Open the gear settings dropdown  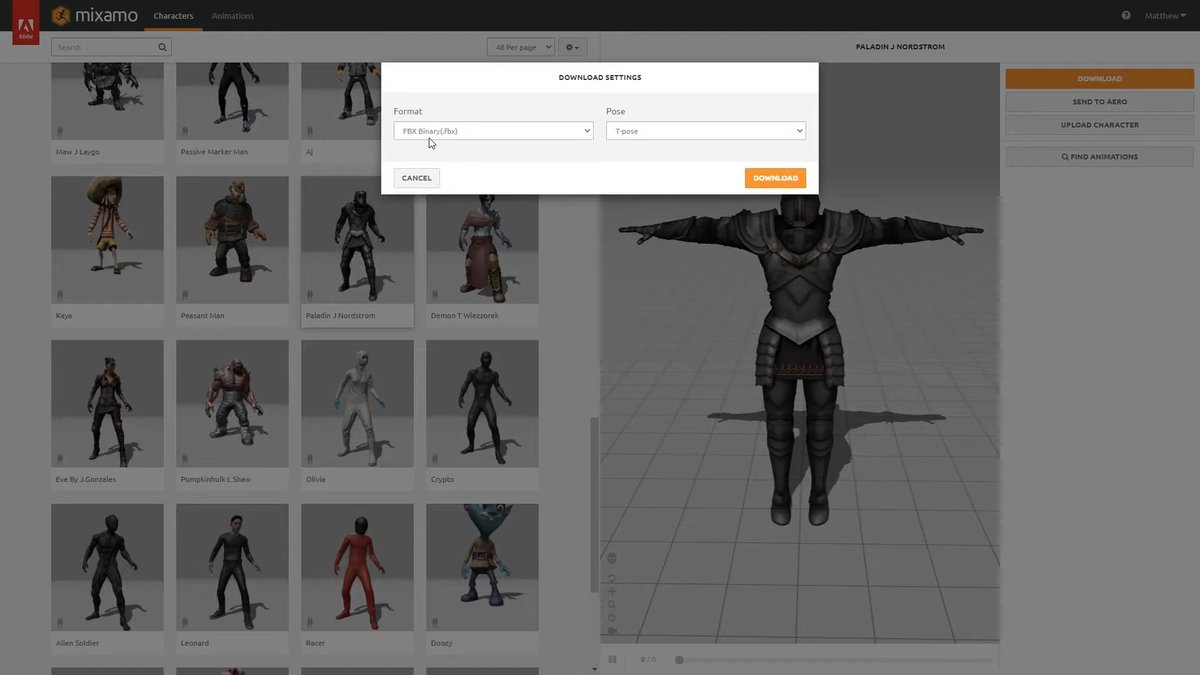(x=573, y=47)
